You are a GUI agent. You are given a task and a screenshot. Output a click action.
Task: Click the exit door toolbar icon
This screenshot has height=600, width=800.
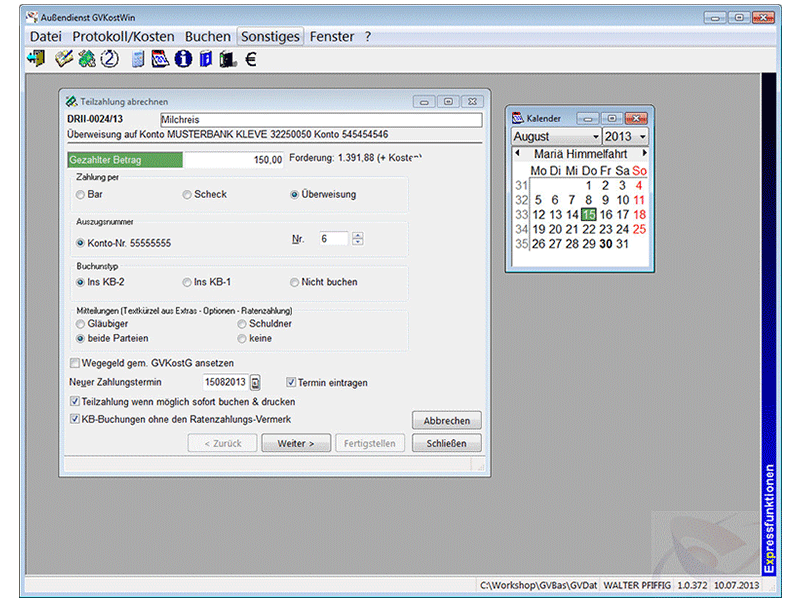[x=37, y=59]
